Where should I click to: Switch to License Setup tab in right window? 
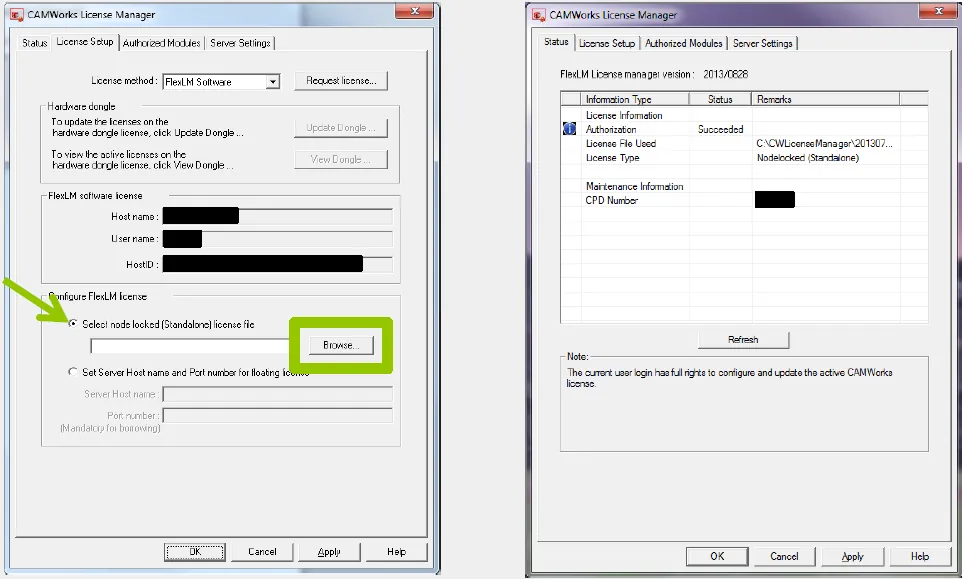coord(607,44)
